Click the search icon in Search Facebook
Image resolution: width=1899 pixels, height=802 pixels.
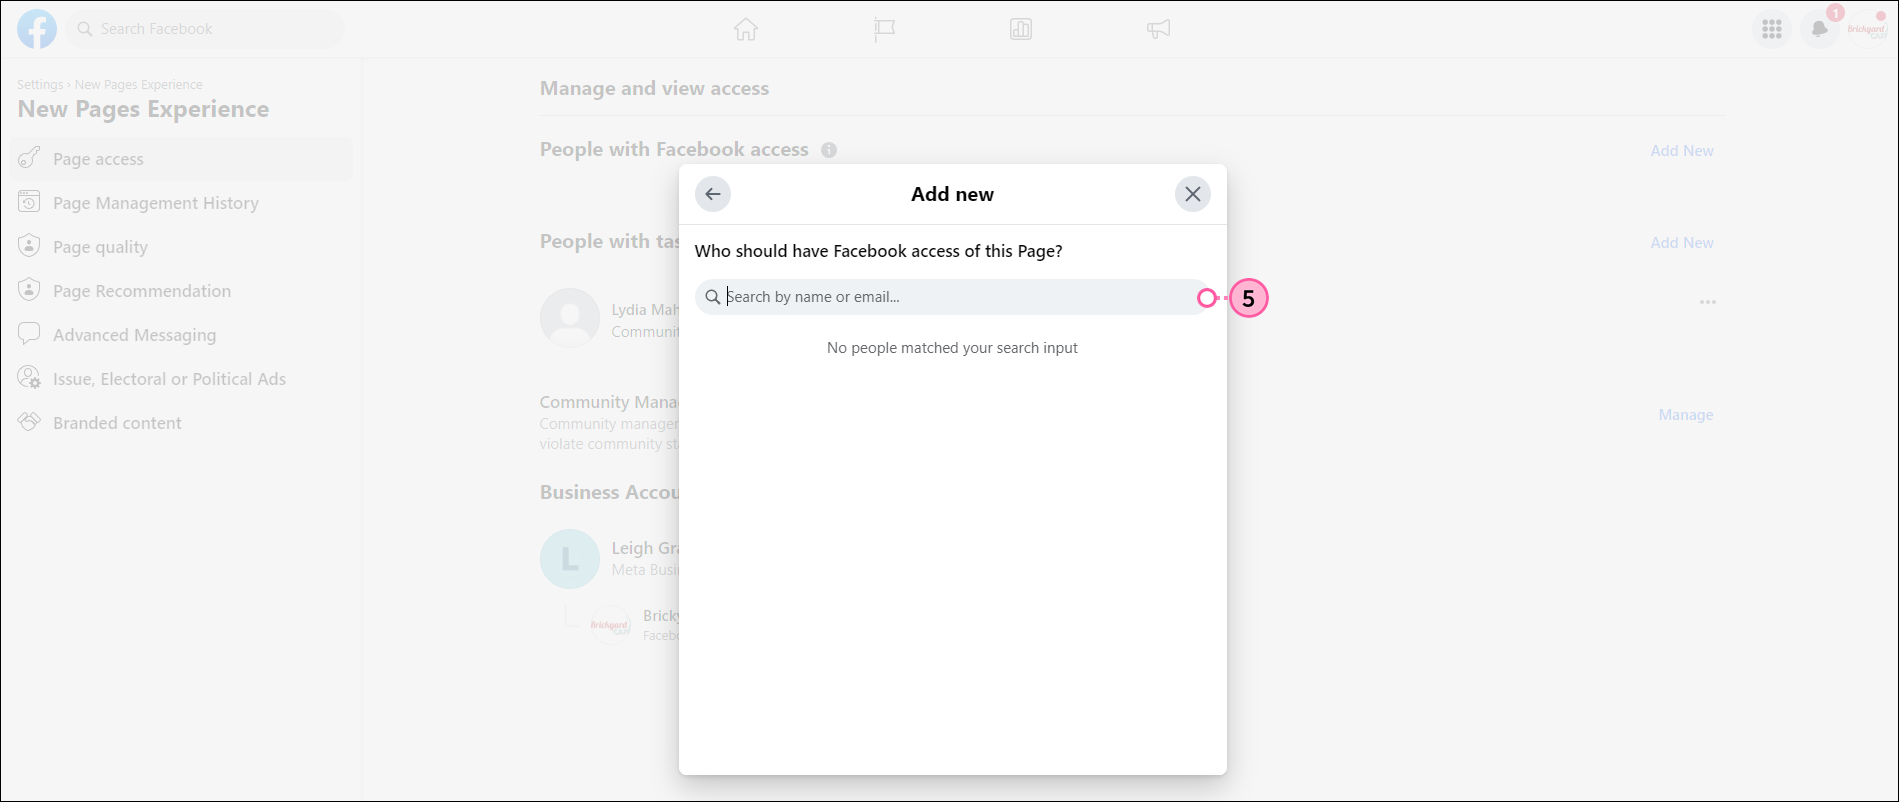point(85,29)
